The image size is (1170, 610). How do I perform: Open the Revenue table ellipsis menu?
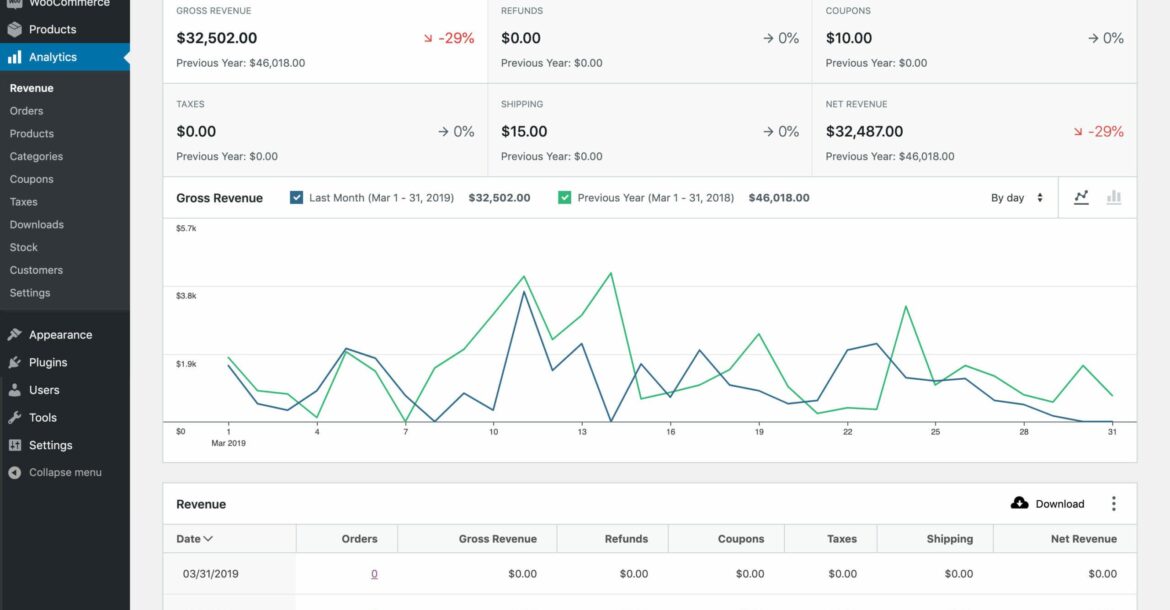(1113, 503)
